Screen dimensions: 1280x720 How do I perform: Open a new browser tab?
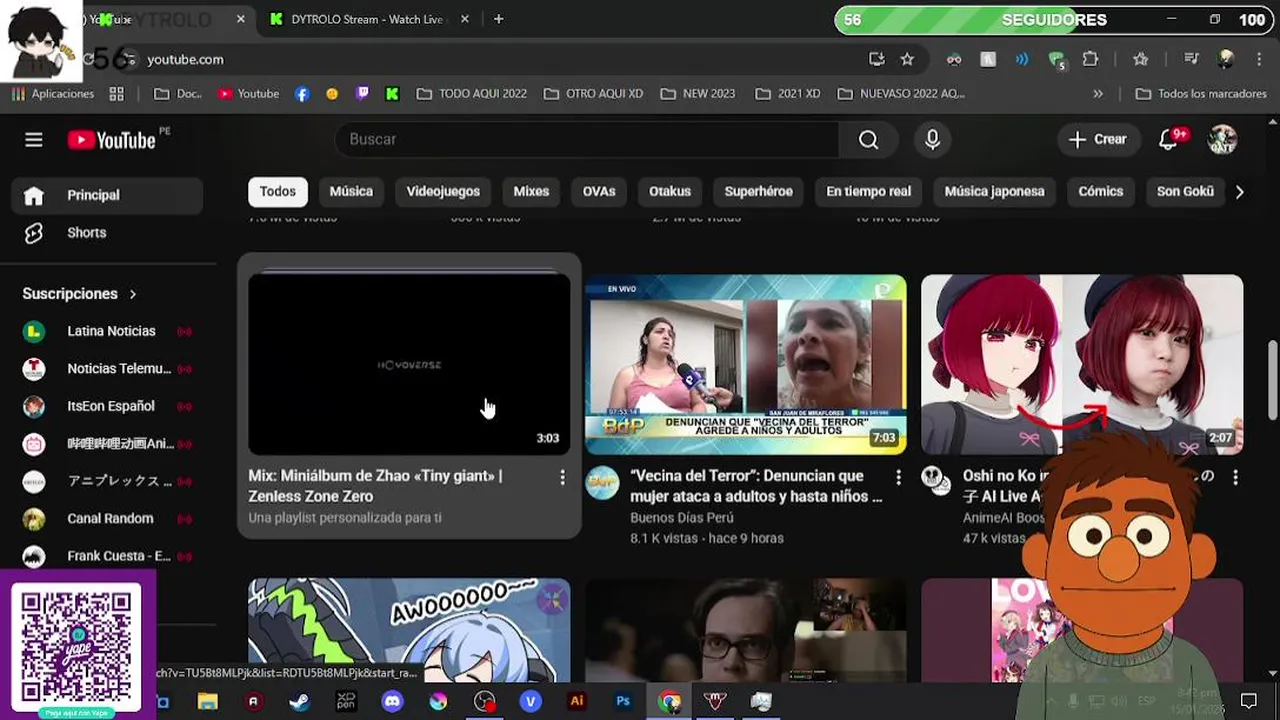tap(498, 19)
